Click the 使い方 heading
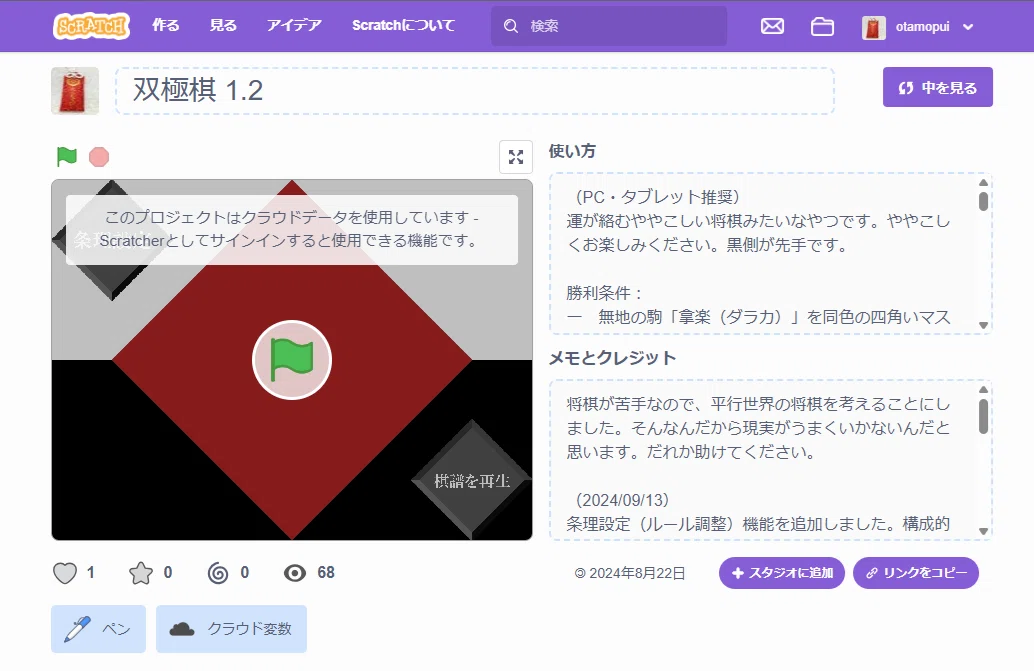 (572, 151)
